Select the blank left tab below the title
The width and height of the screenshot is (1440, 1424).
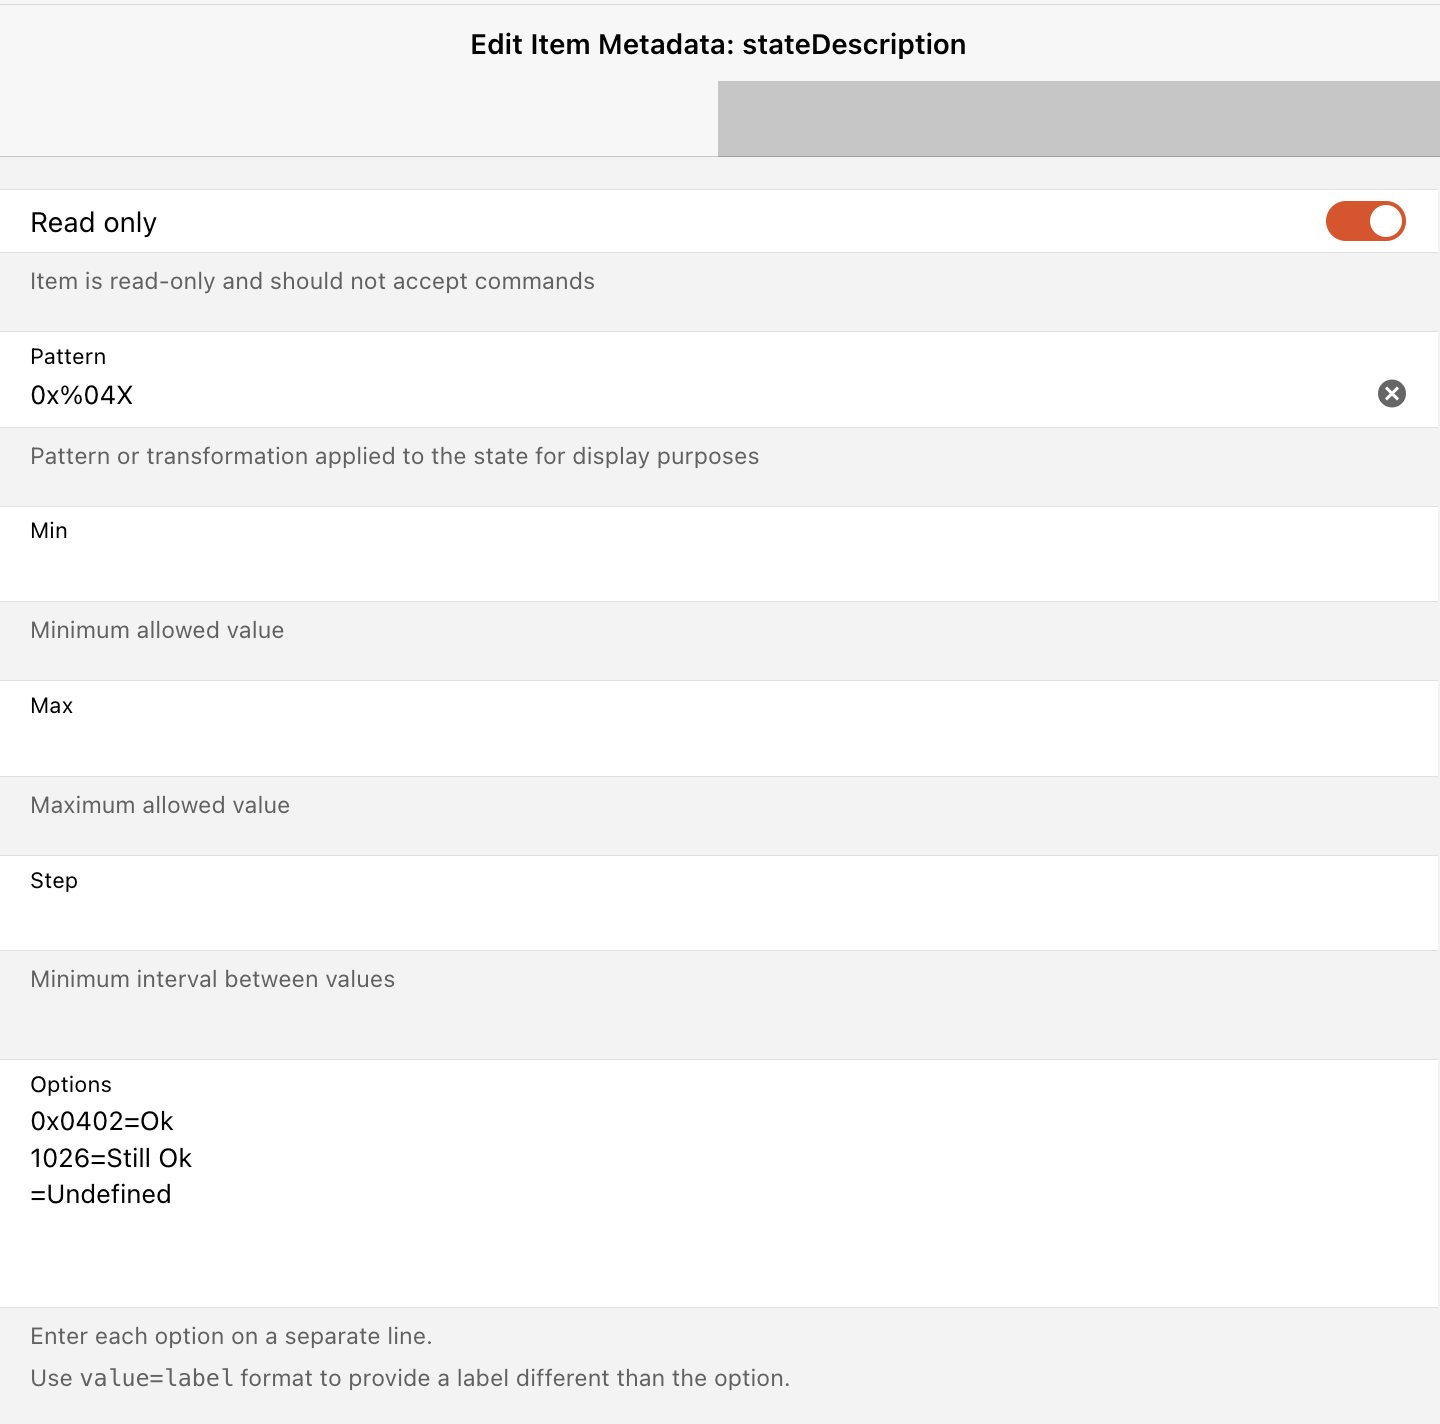click(x=359, y=119)
